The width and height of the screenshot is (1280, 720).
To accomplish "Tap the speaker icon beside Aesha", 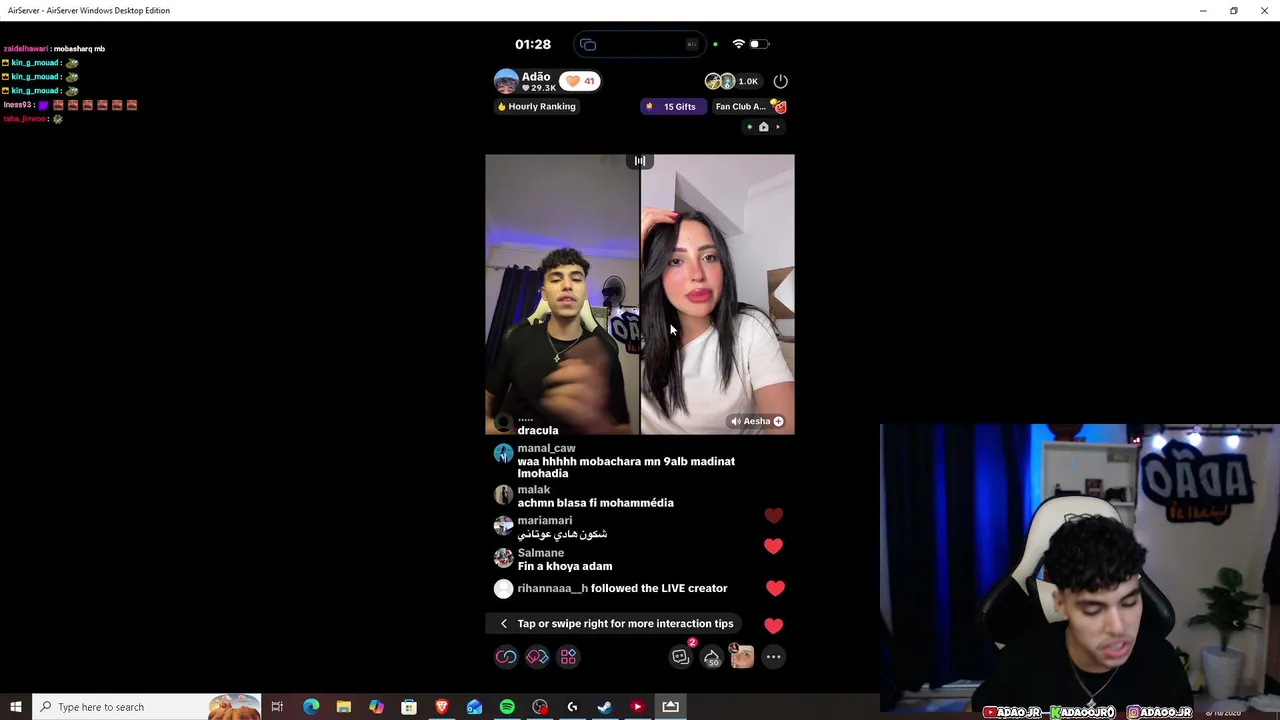I will click(736, 421).
